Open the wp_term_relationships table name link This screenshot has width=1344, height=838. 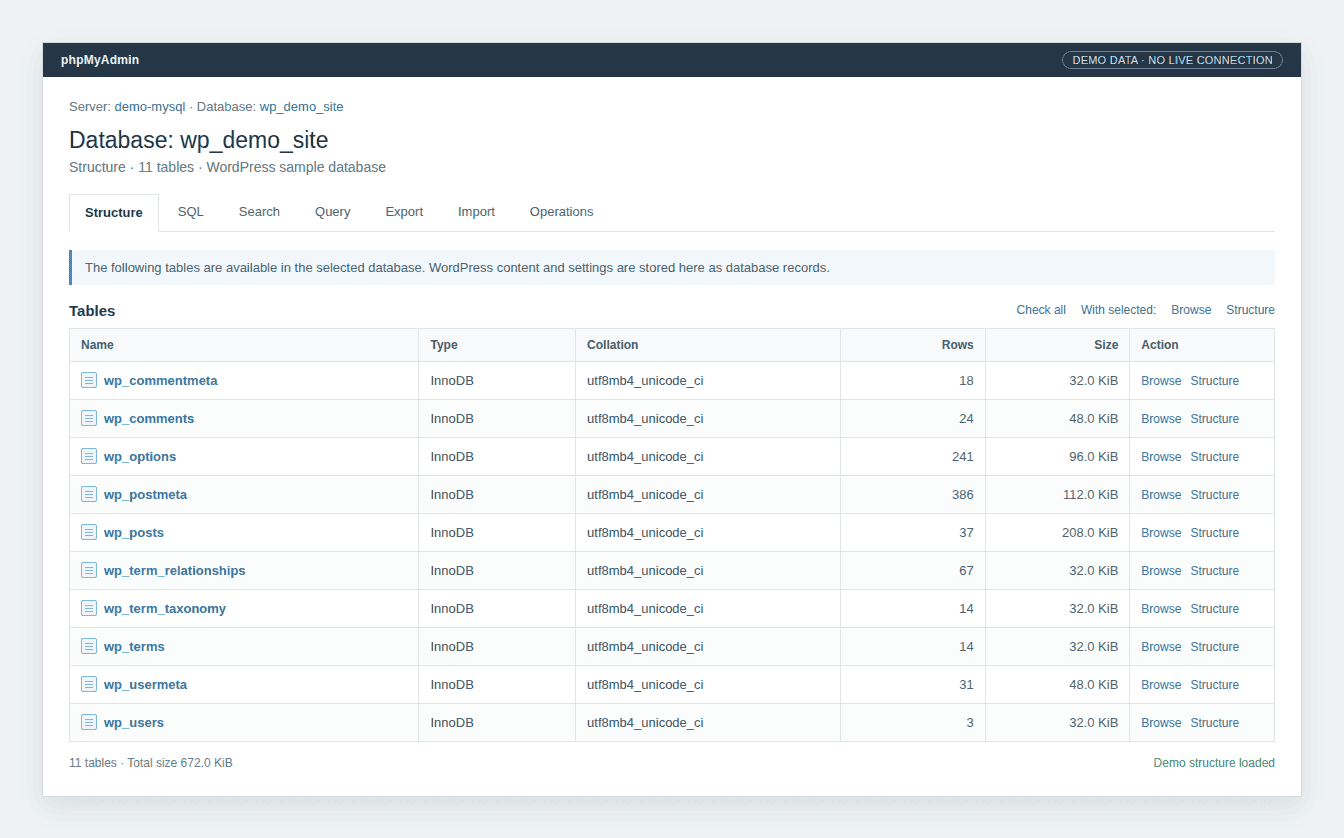(174, 570)
